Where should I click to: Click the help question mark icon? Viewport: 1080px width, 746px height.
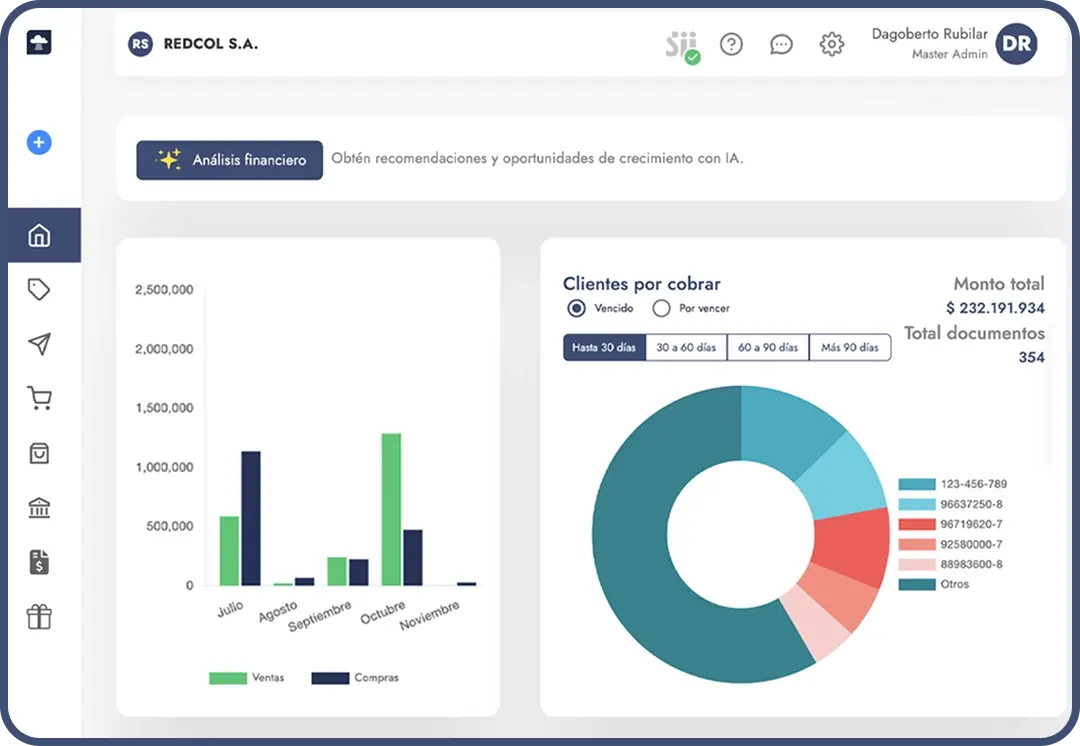click(x=731, y=44)
